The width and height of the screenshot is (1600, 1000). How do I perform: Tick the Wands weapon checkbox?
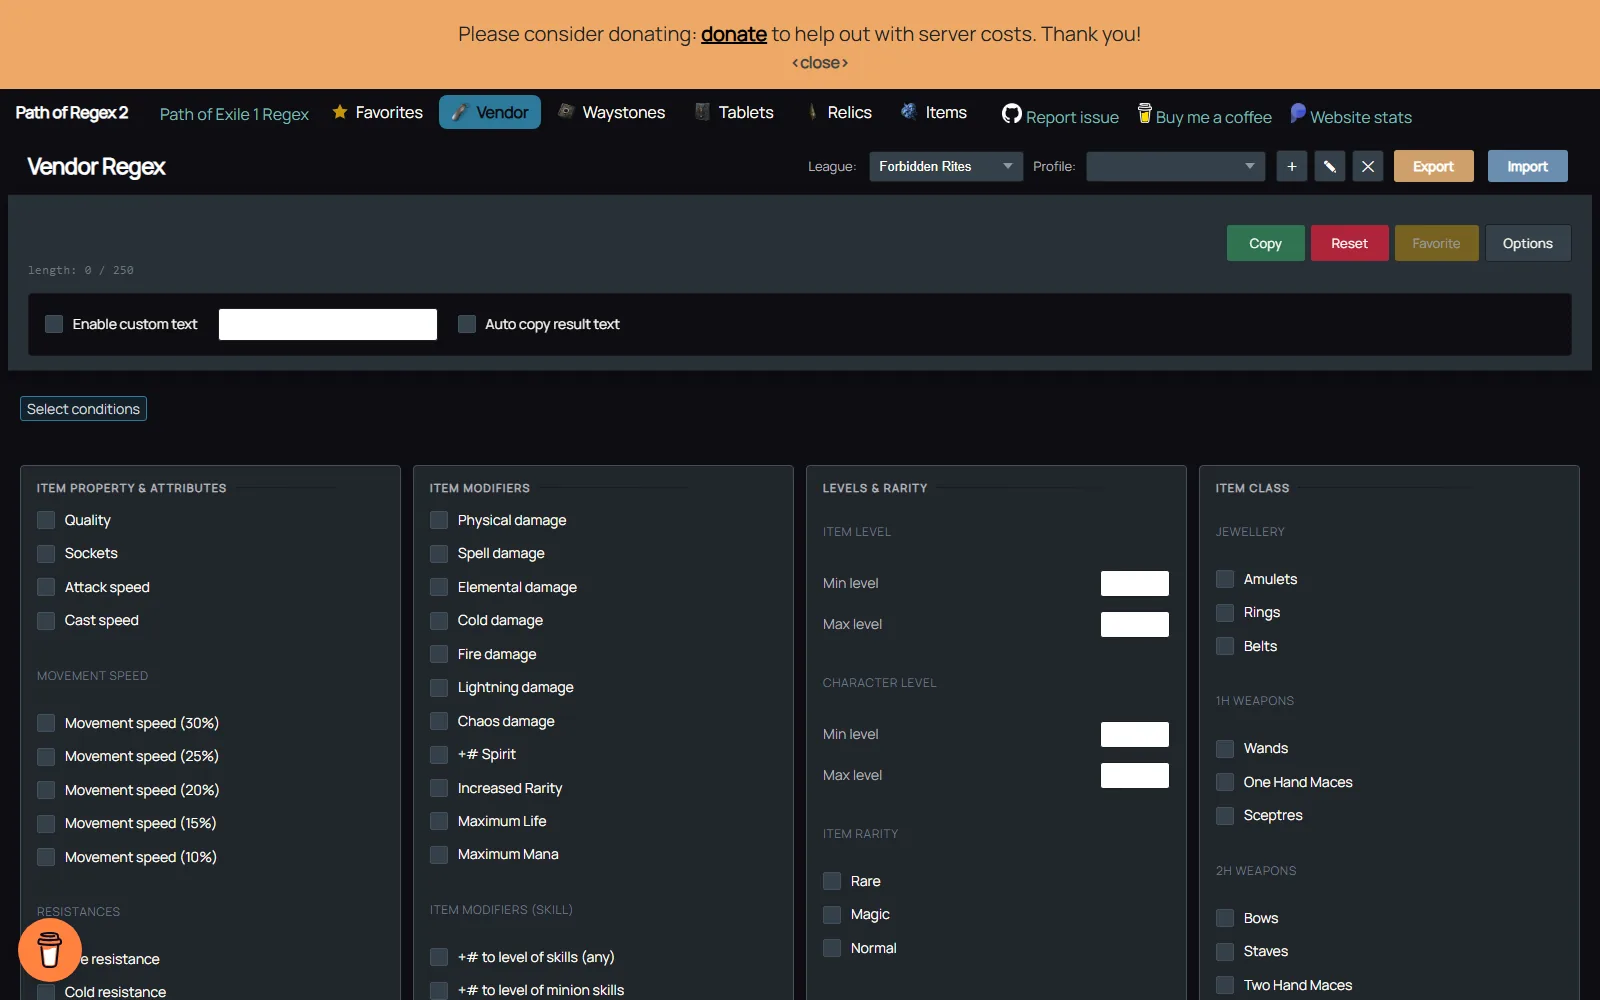[1225, 748]
